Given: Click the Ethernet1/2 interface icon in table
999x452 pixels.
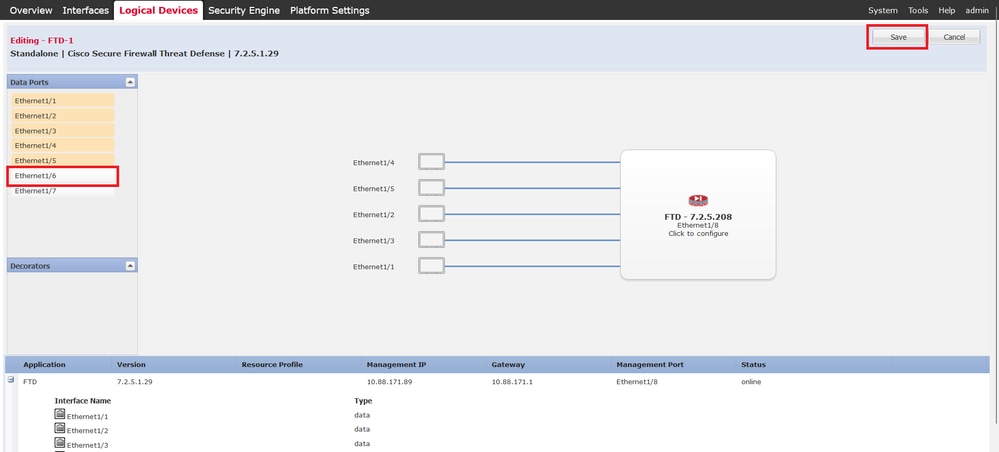Looking at the screenshot, I should click(60, 428).
